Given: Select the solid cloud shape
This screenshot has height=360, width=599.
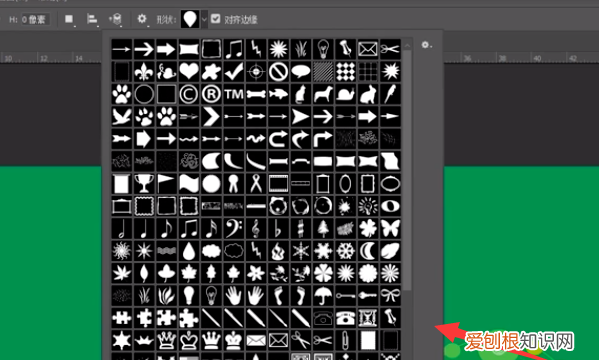Looking at the screenshot, I should click(x=211, y=251).
